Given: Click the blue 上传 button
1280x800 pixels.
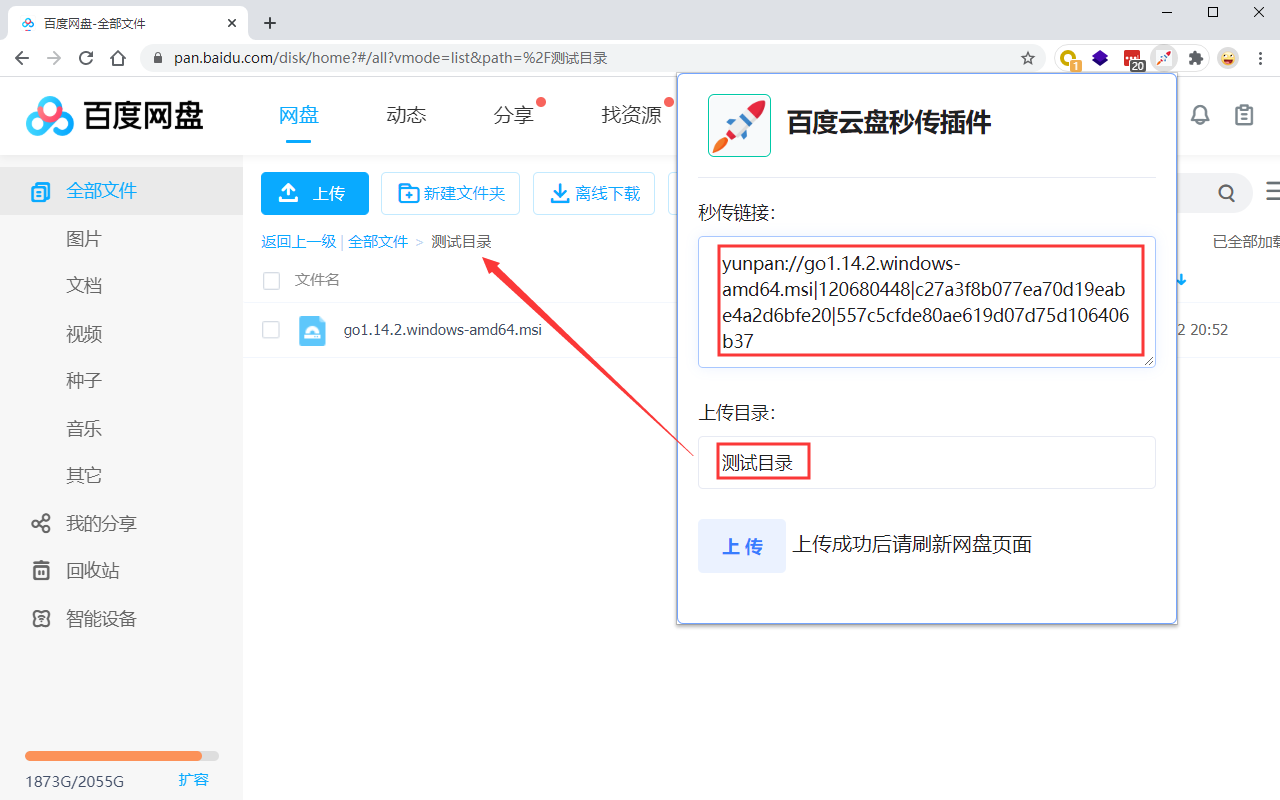Looking at the screenshot, I should pyautogui.click(x=315, y=193).
